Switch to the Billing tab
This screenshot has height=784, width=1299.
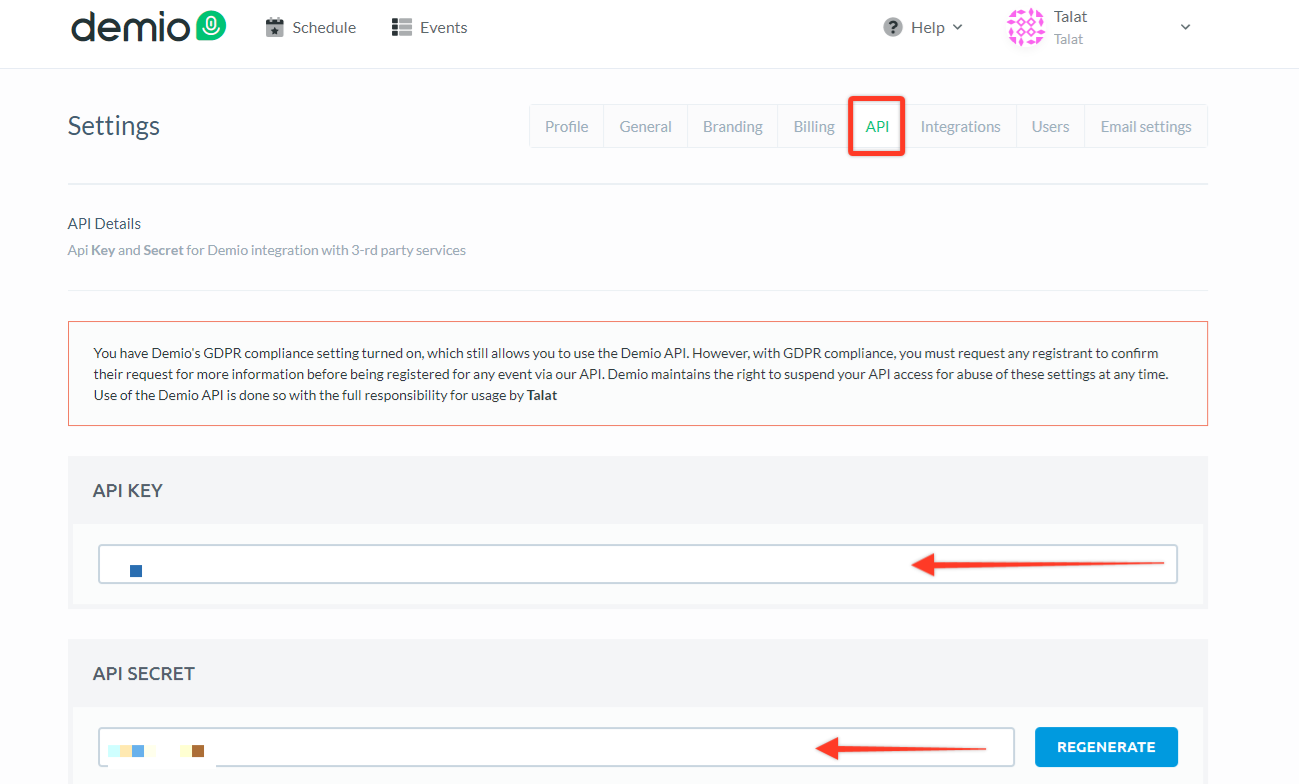(814, 126)
